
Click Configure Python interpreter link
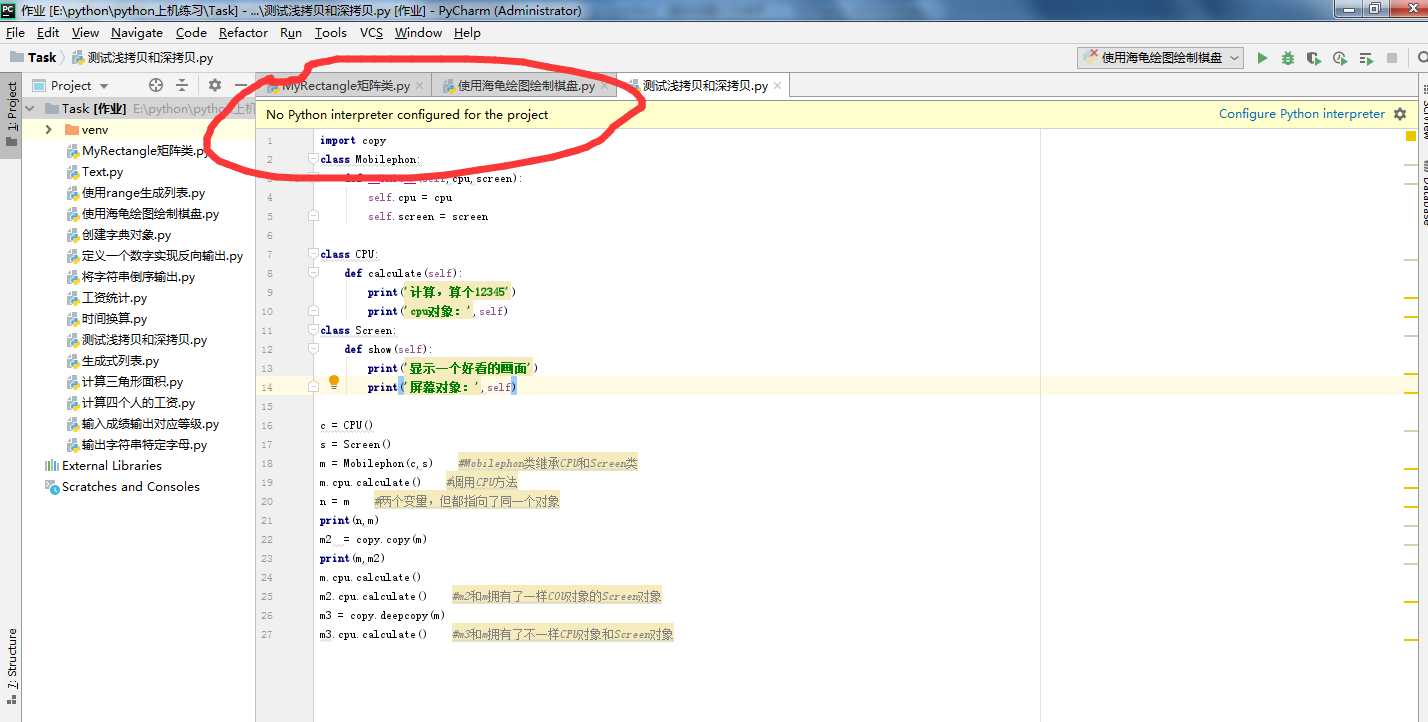(x=1302, y=114)
